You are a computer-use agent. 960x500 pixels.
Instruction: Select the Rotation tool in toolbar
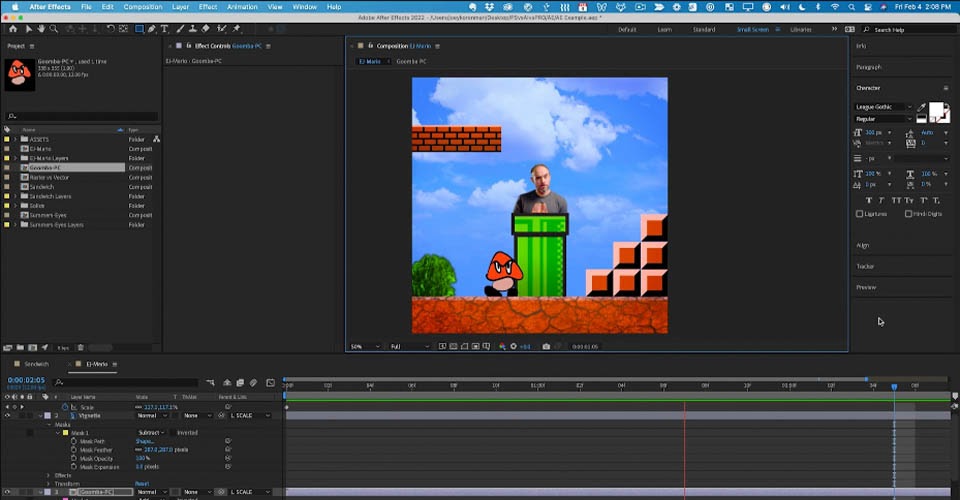[110, 29]
